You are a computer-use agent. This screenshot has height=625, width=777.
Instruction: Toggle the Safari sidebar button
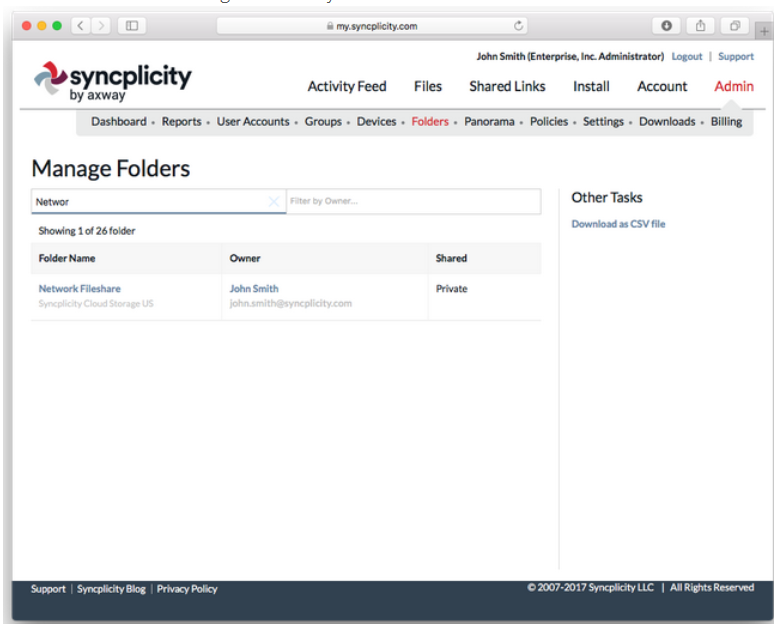tap(132, 26)
